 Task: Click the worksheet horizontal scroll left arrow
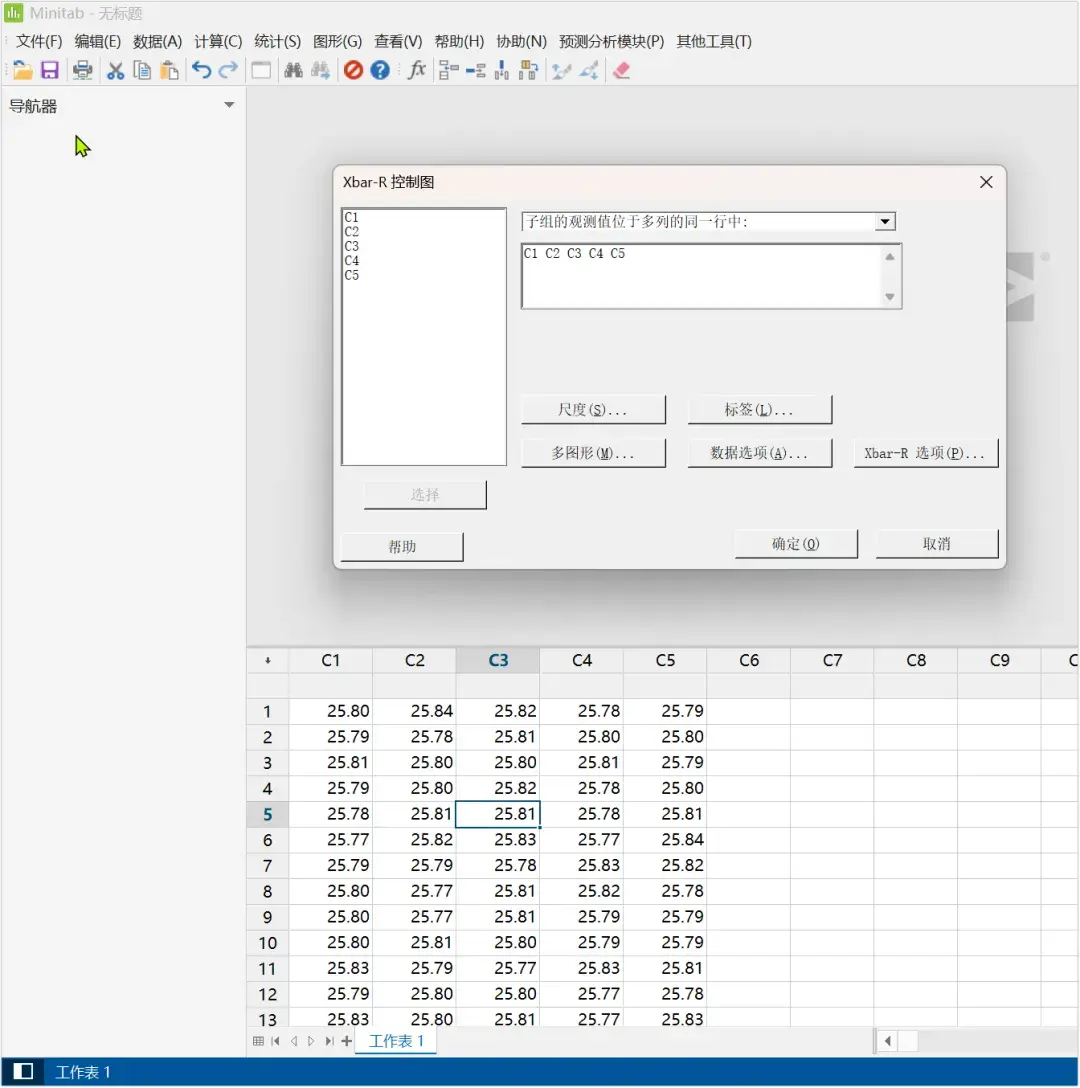[888, 1041]
